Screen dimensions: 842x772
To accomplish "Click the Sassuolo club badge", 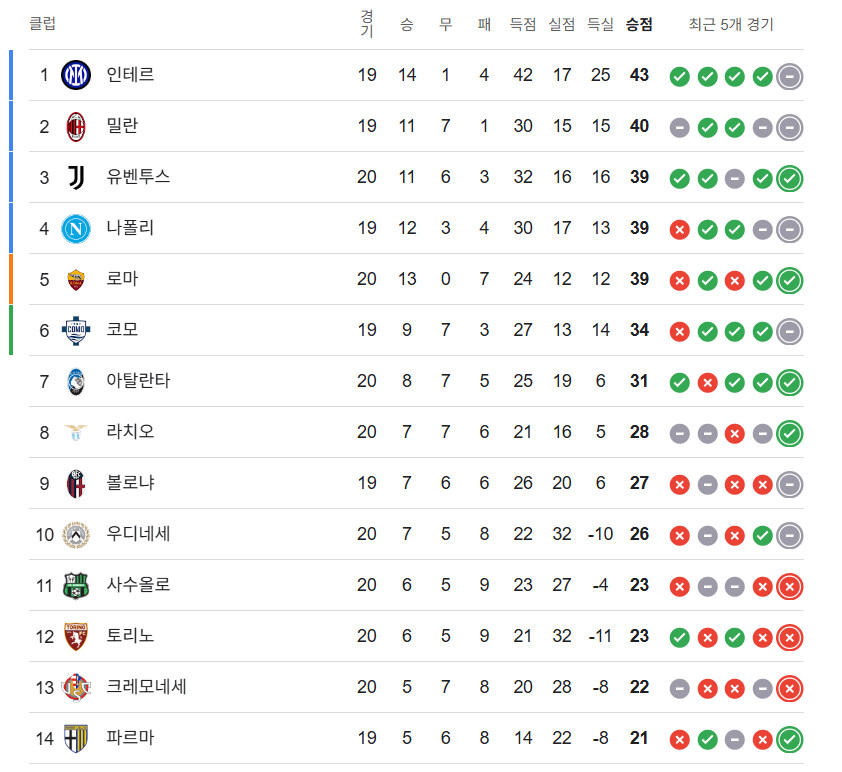I will 76,586.
